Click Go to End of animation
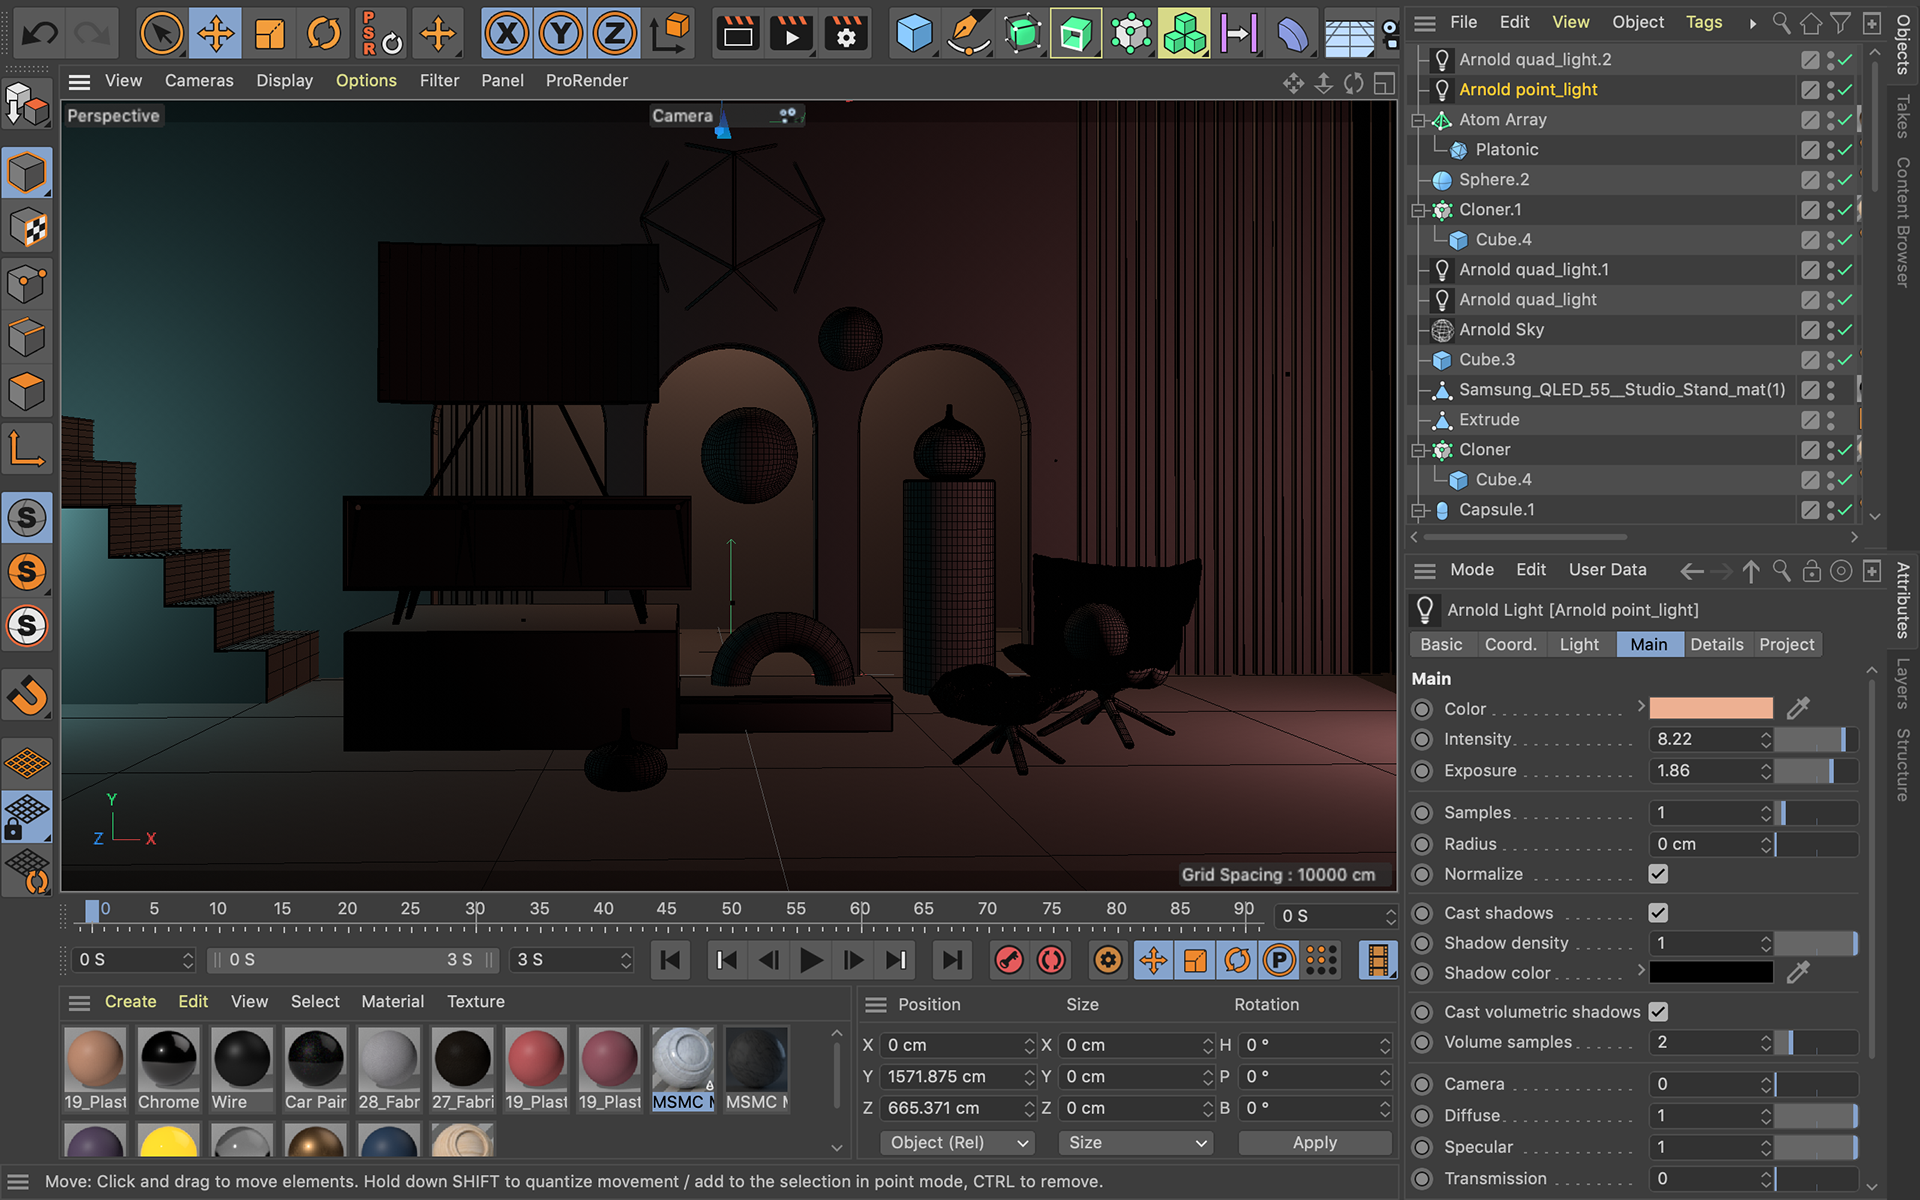This screenshot has height=1200, width=1920. tap(951, 961)
